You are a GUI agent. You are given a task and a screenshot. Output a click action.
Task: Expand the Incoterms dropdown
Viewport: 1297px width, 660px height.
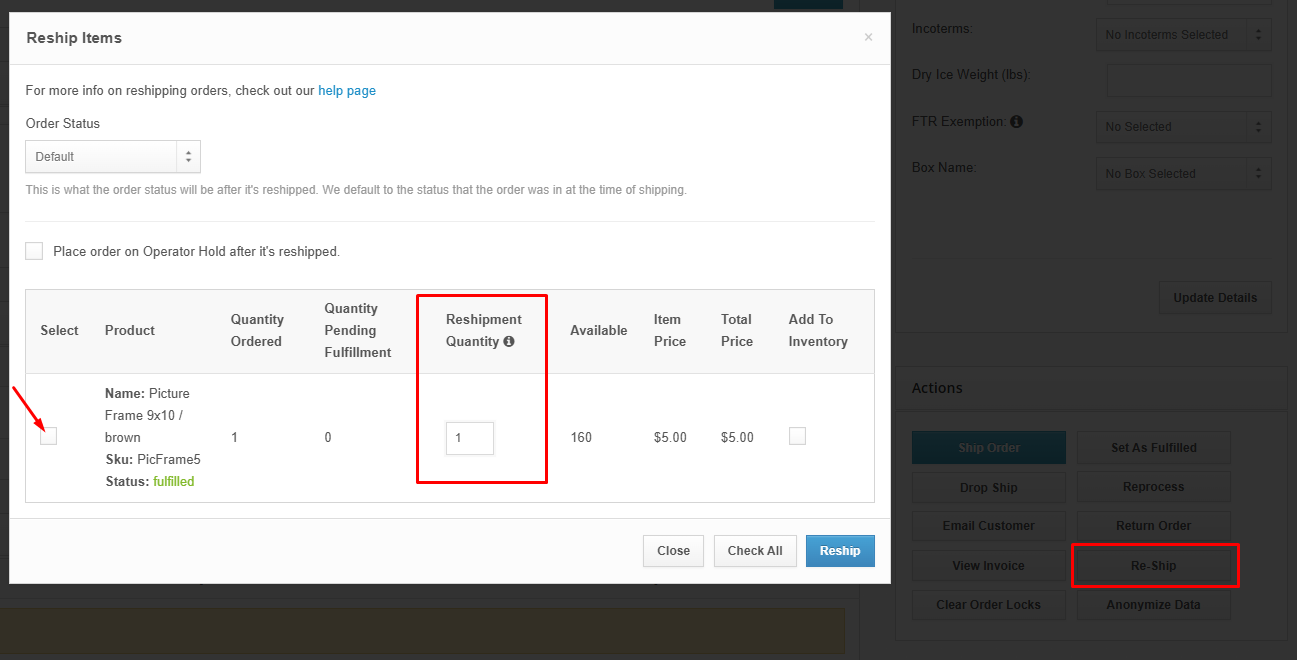pyautogui.click(x=1183, y=35)
